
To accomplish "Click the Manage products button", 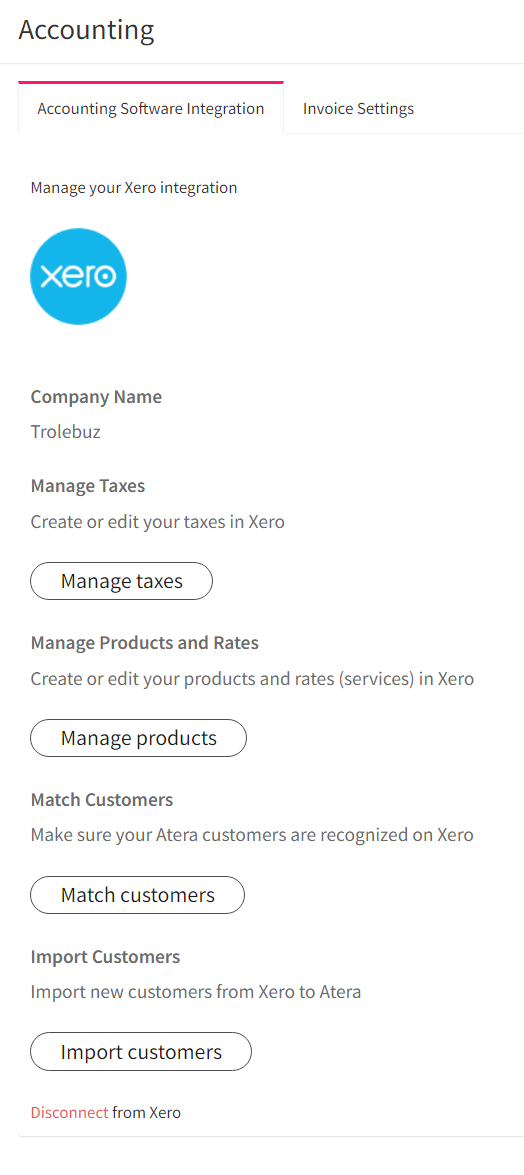I will (139, 738).
